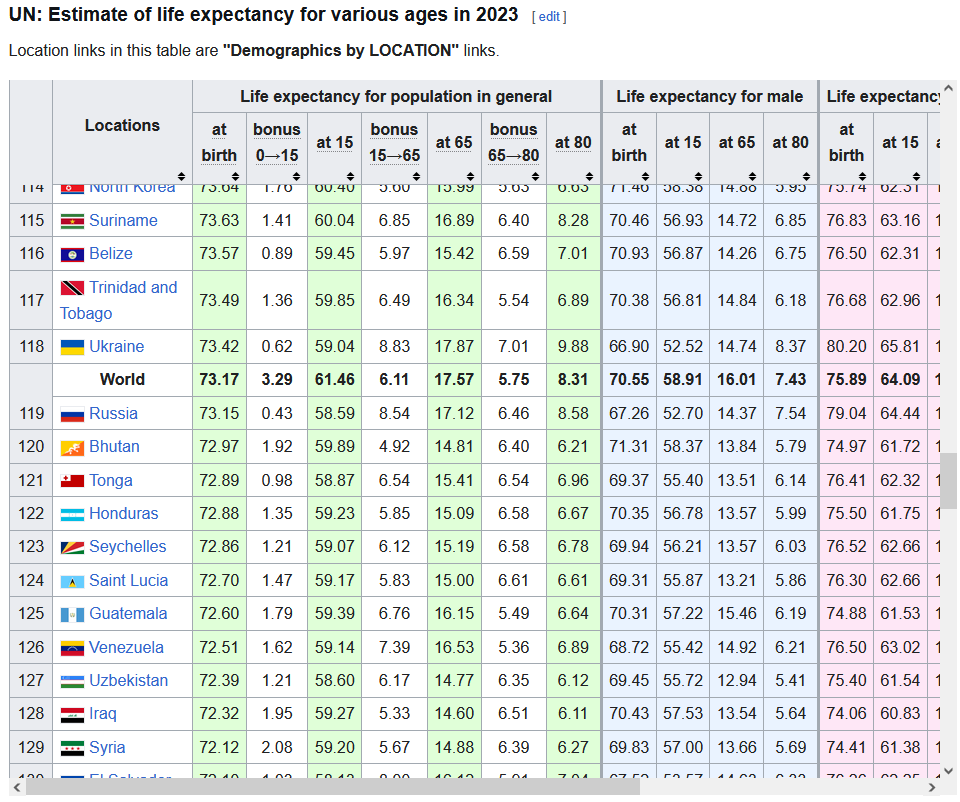The width and height of the screenshot is (960, 802).
Task: Sort by male 'at 80' column
Action: tap(806, 177)
